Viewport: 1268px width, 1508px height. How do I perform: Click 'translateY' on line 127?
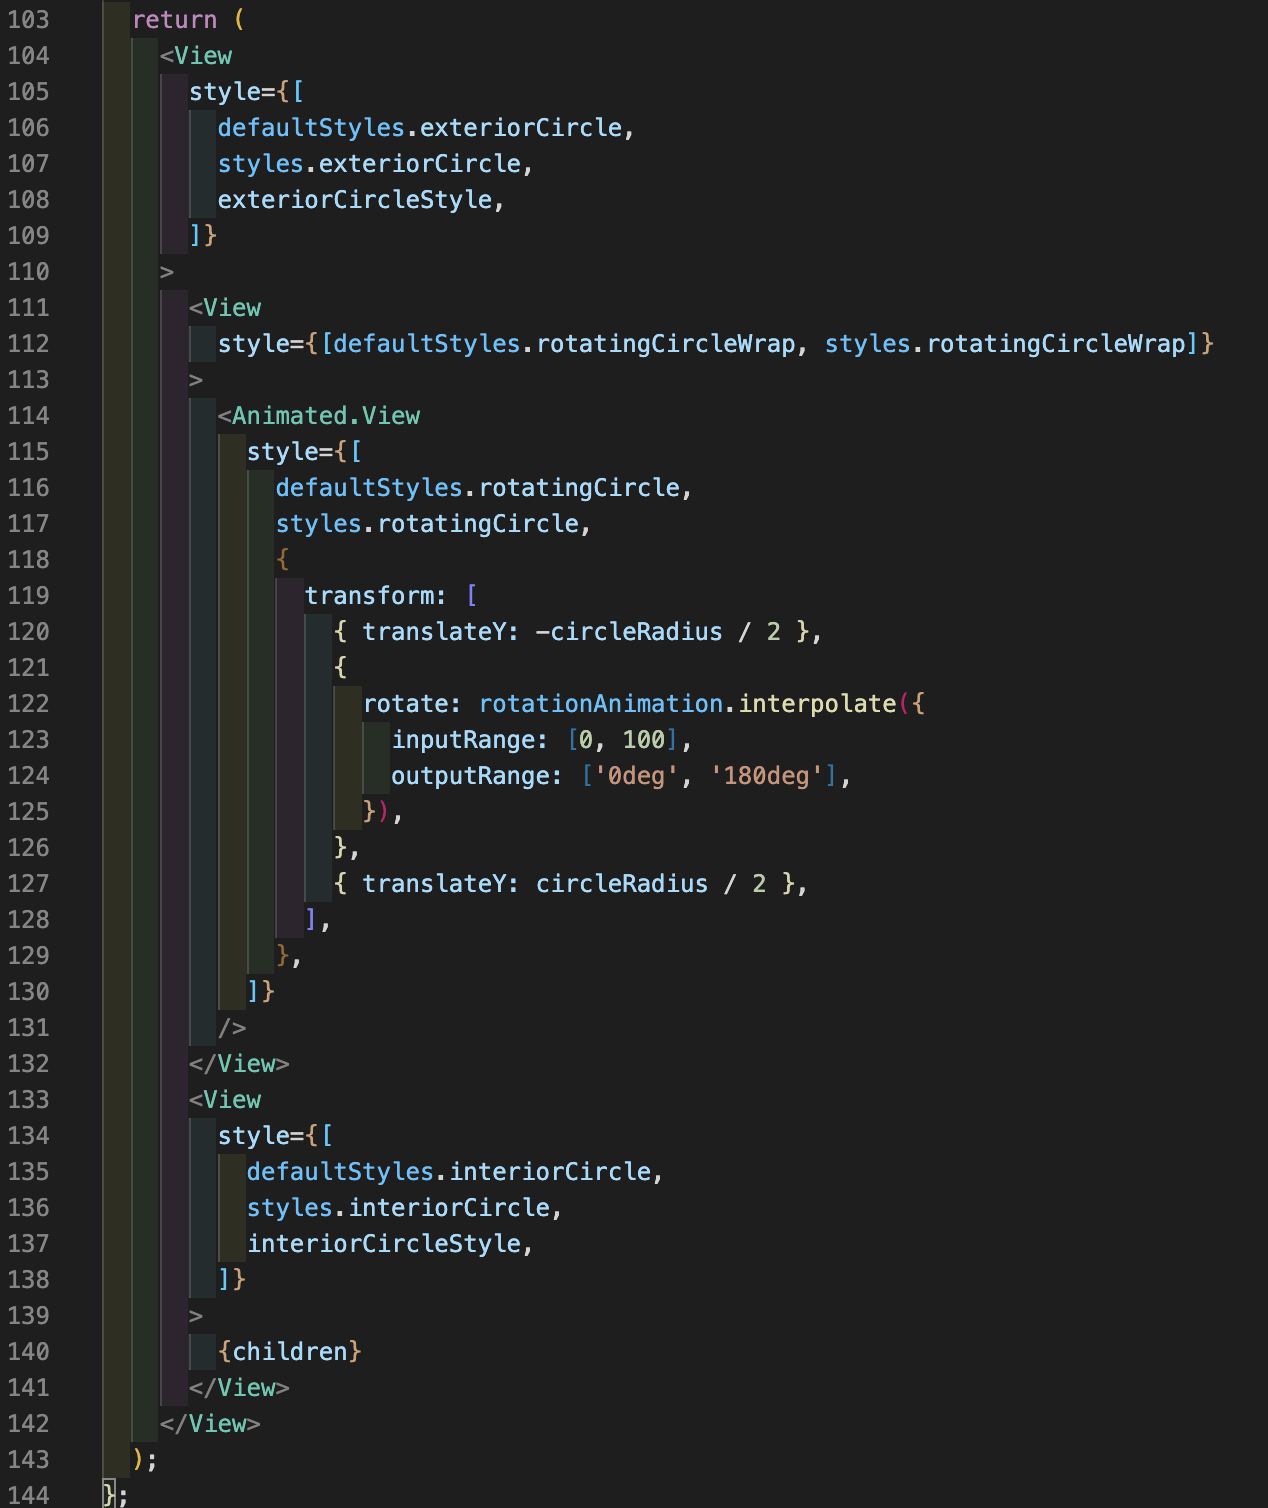(434, 883)
